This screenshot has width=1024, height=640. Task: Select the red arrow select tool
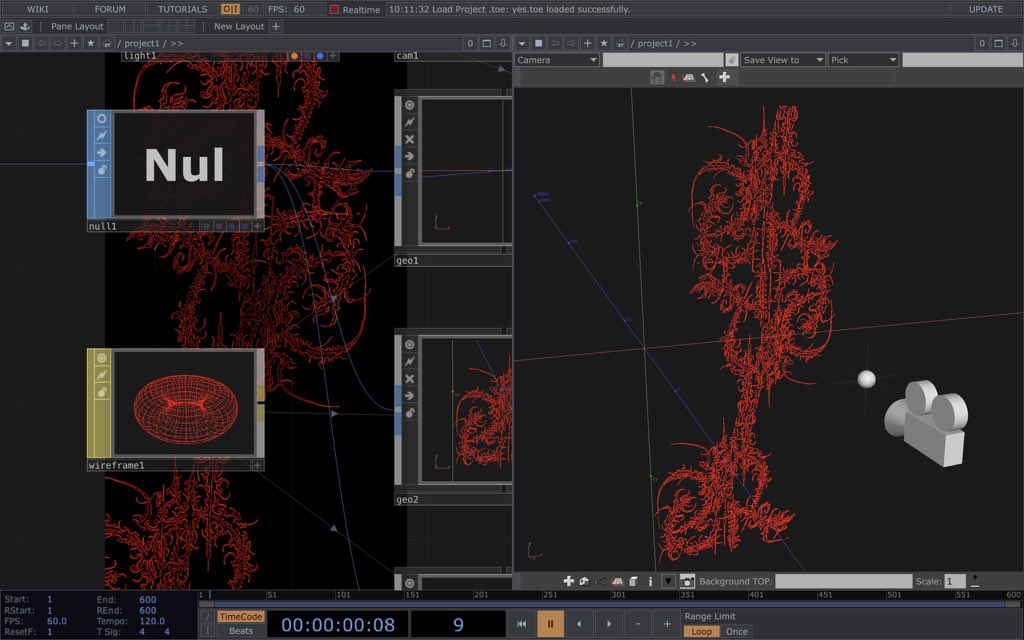[x=673, y=77]
